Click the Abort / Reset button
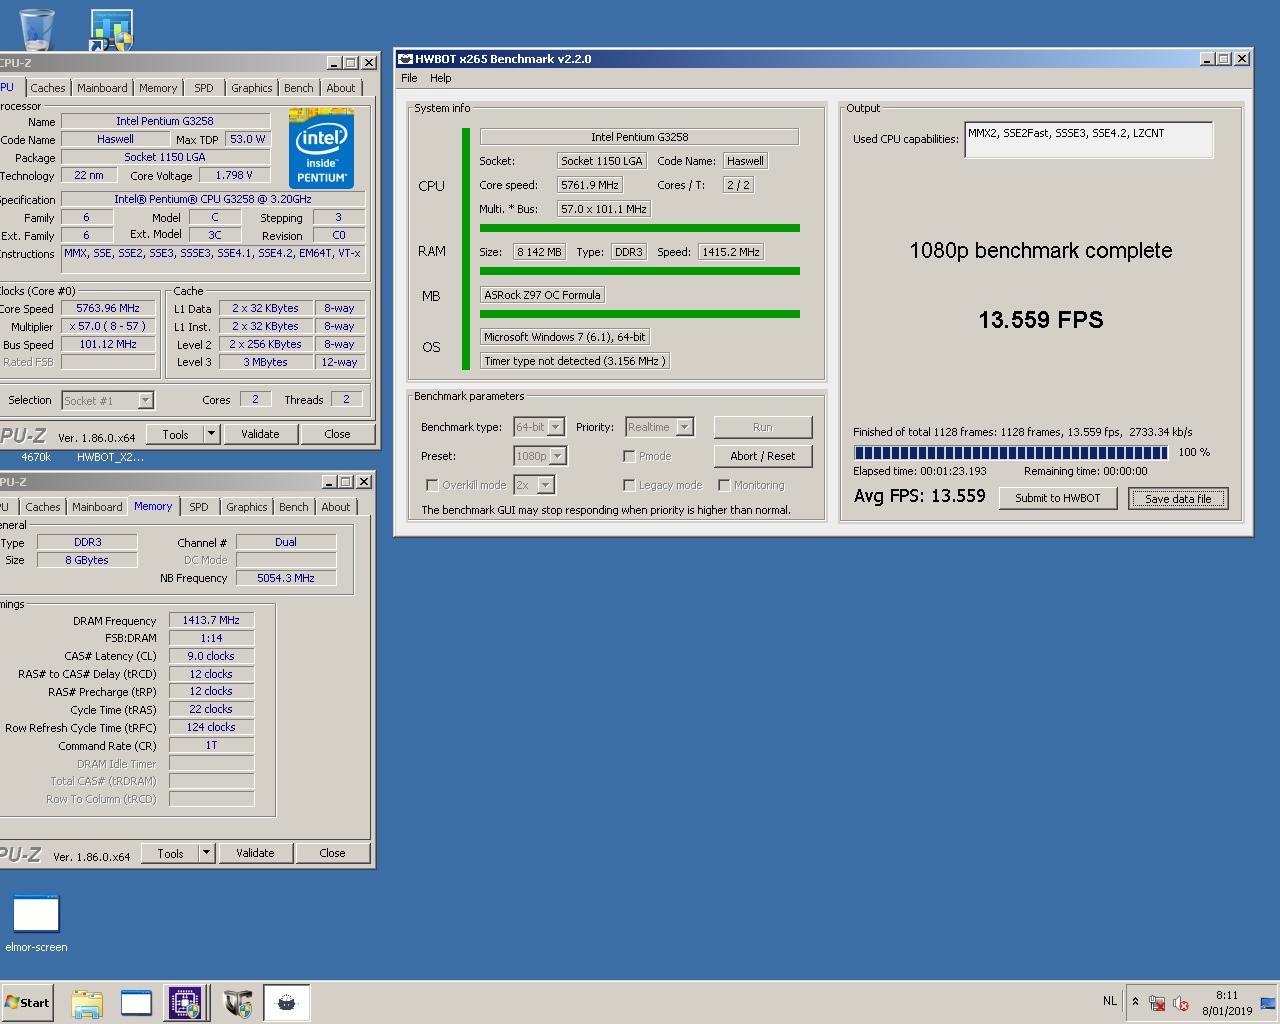 click(763, 456)
